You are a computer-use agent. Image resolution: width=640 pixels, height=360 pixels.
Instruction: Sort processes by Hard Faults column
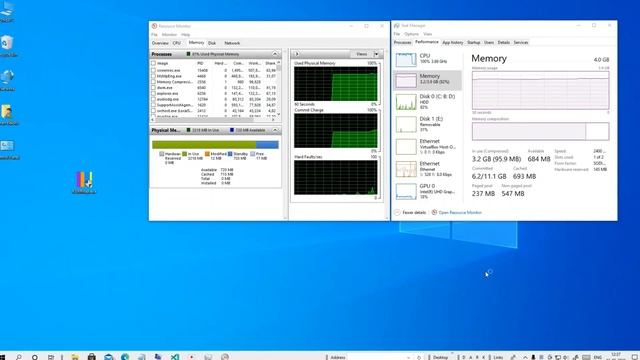pyautogui.click(x=220, y=63)
